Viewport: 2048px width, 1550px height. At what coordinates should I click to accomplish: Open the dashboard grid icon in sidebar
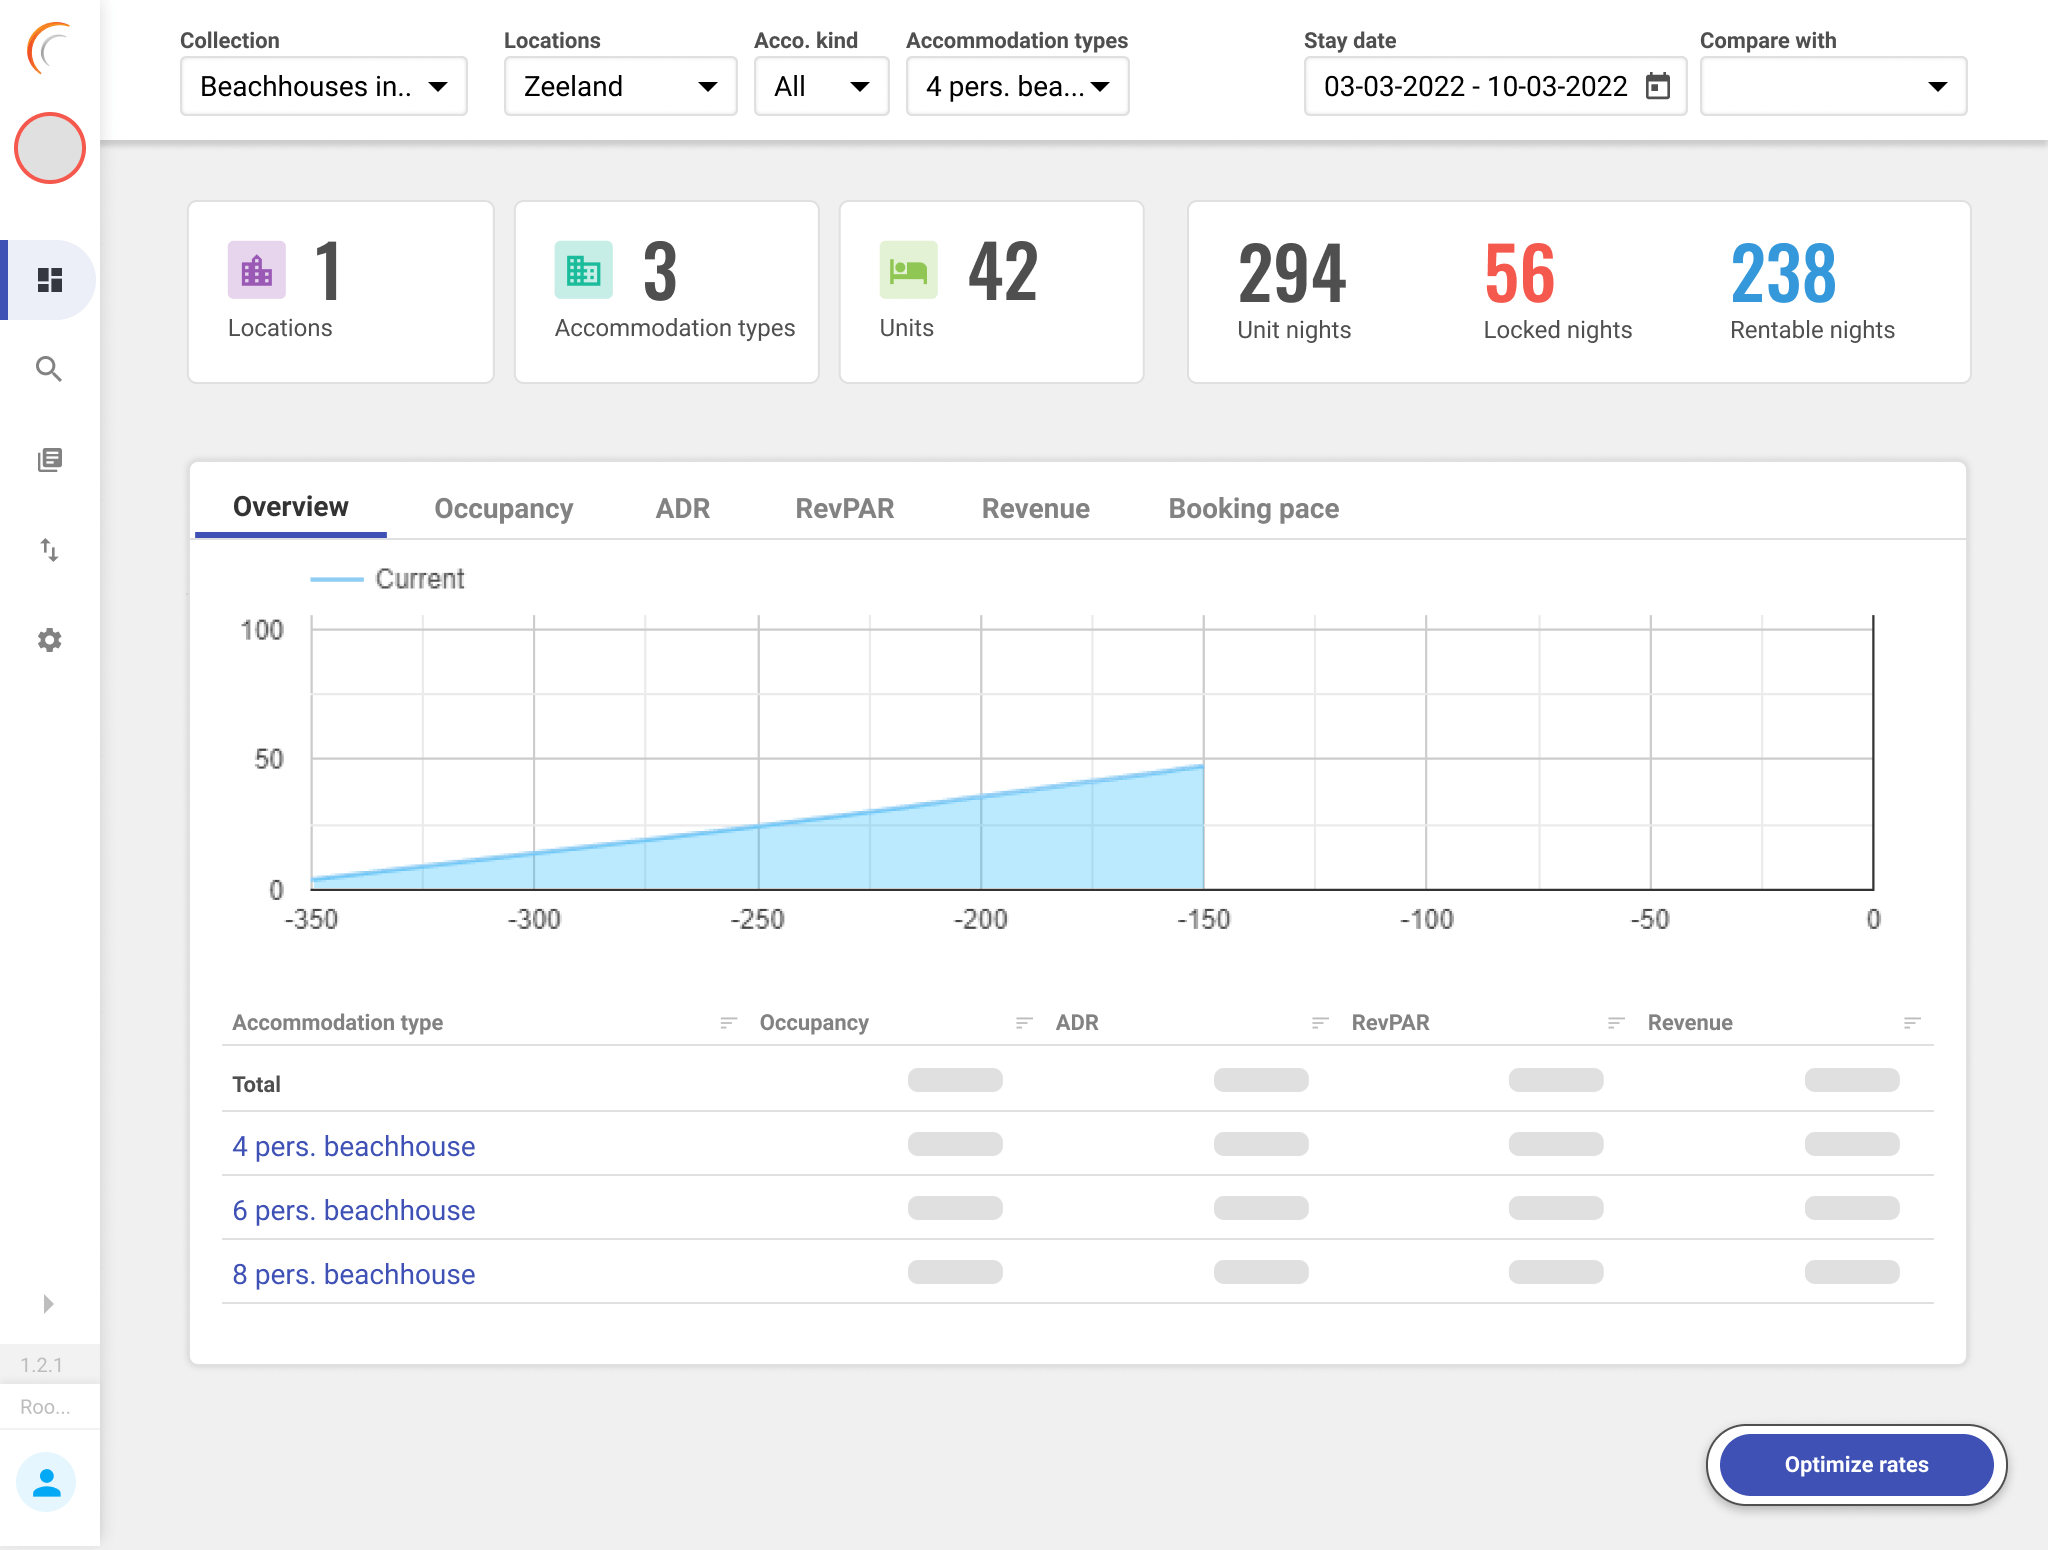(49, 280)
